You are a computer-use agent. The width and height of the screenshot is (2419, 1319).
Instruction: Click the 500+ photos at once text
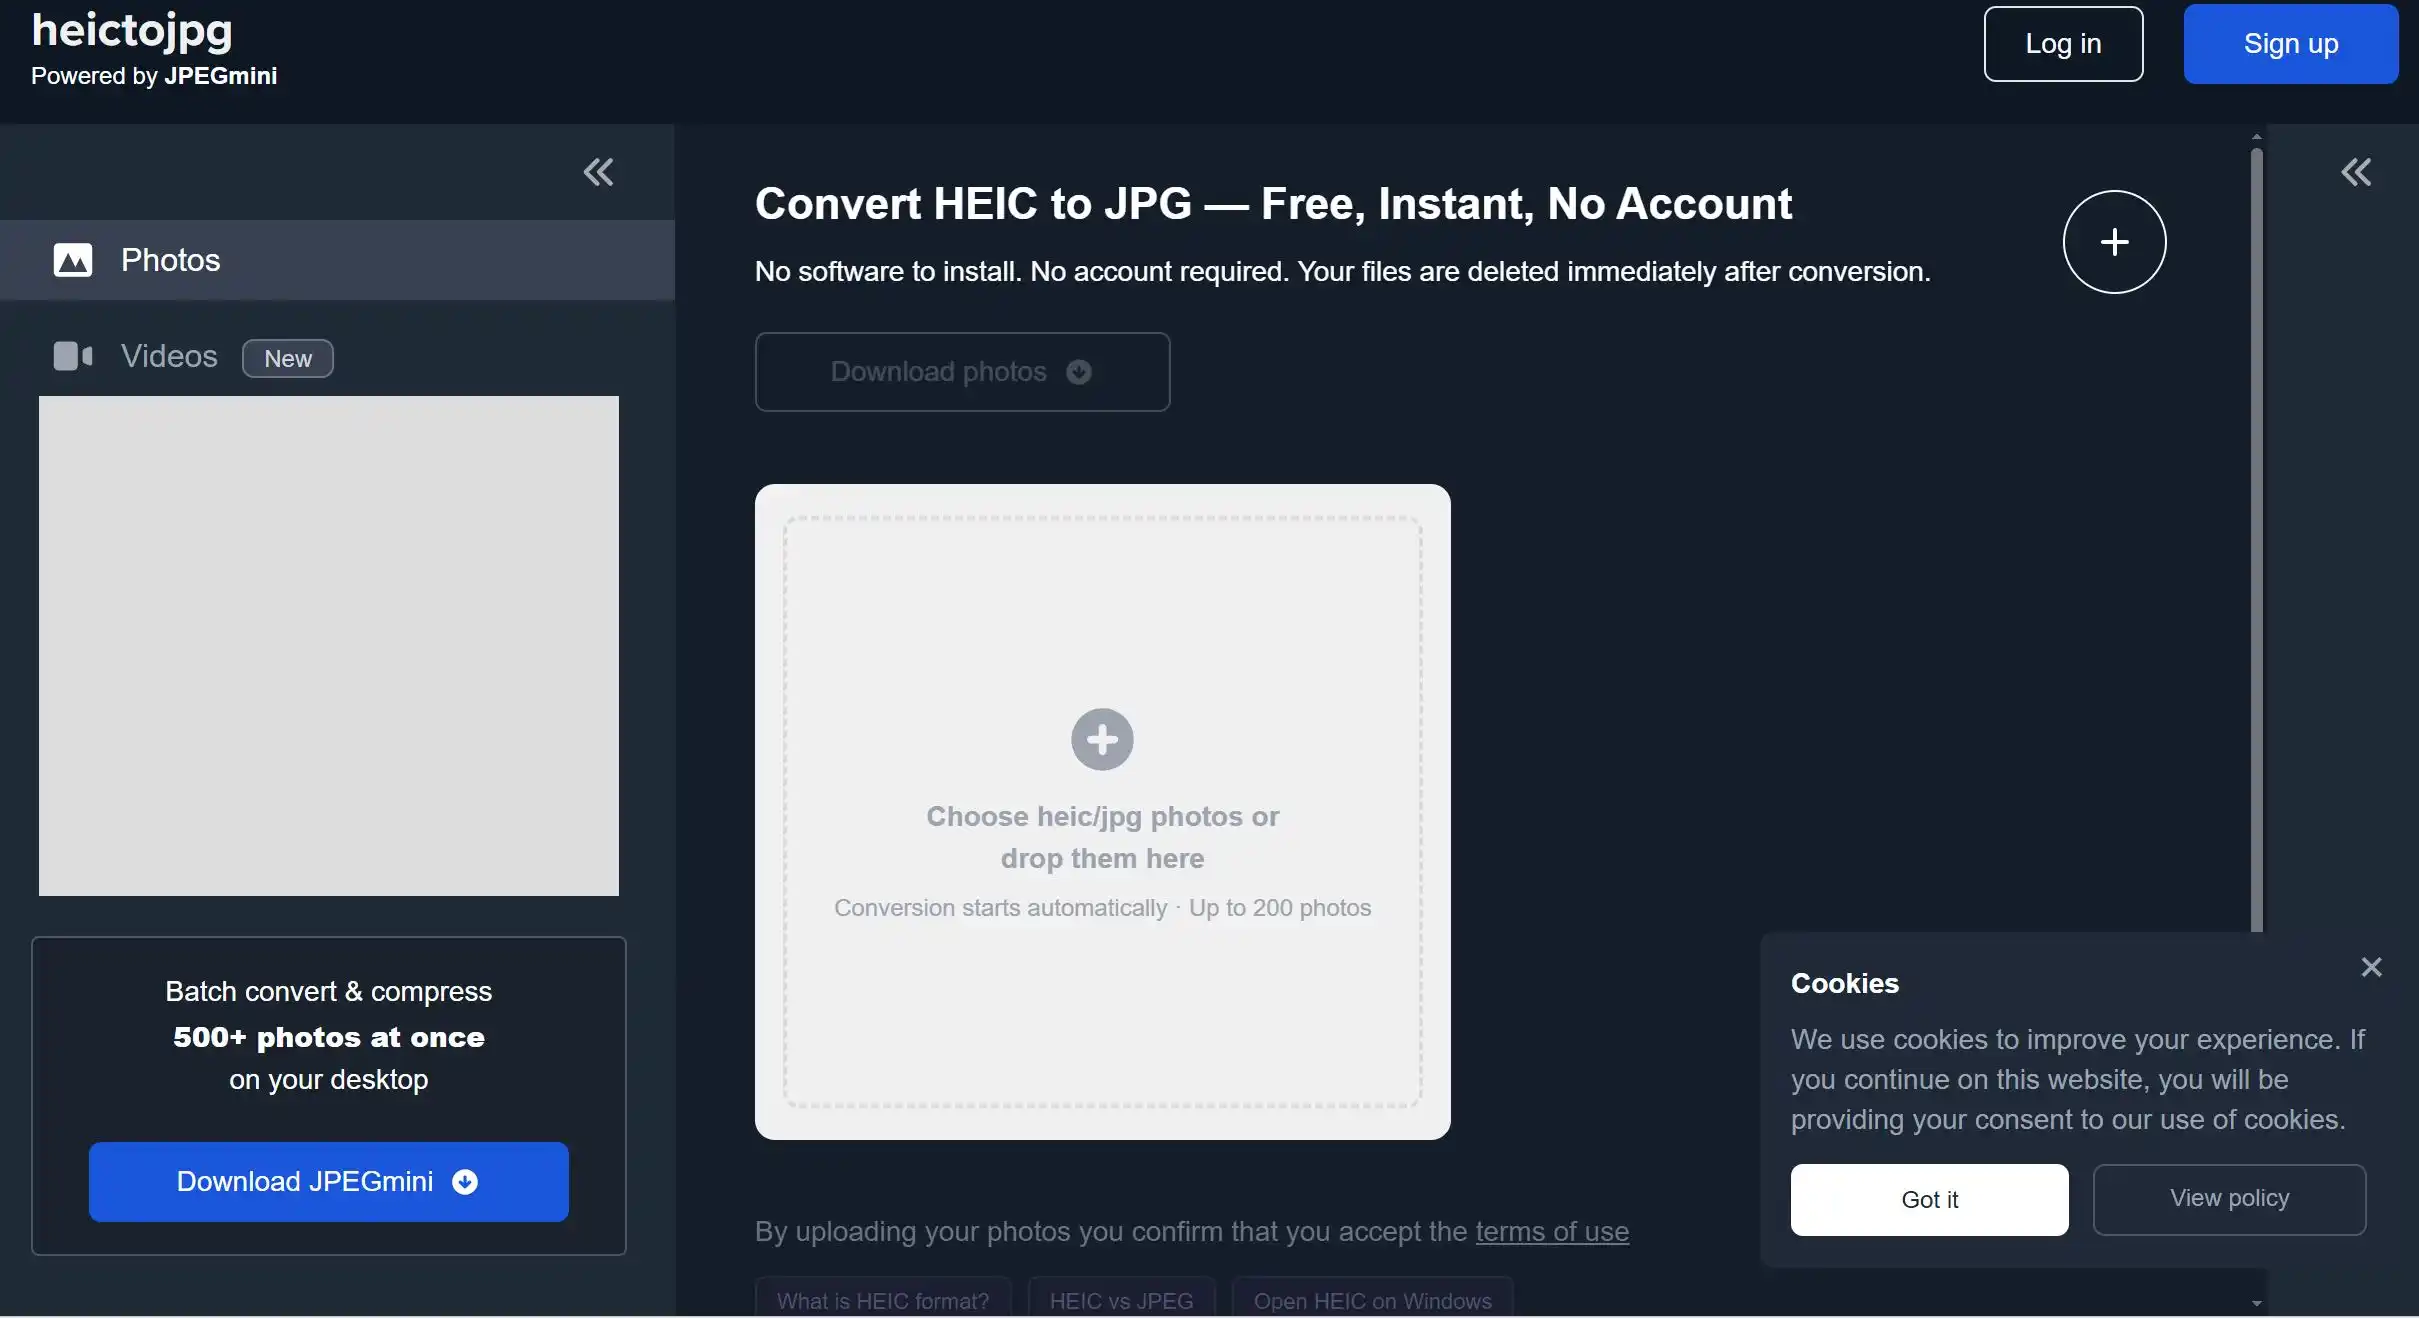329,1037
